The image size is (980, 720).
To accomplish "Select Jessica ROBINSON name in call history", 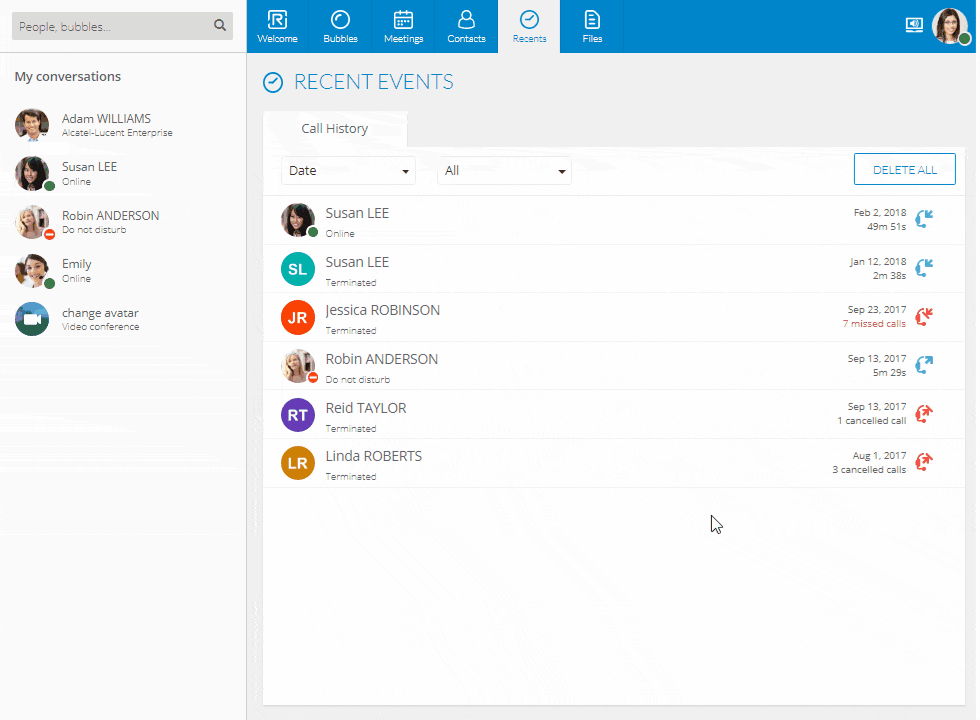I will tap(382, 311).
